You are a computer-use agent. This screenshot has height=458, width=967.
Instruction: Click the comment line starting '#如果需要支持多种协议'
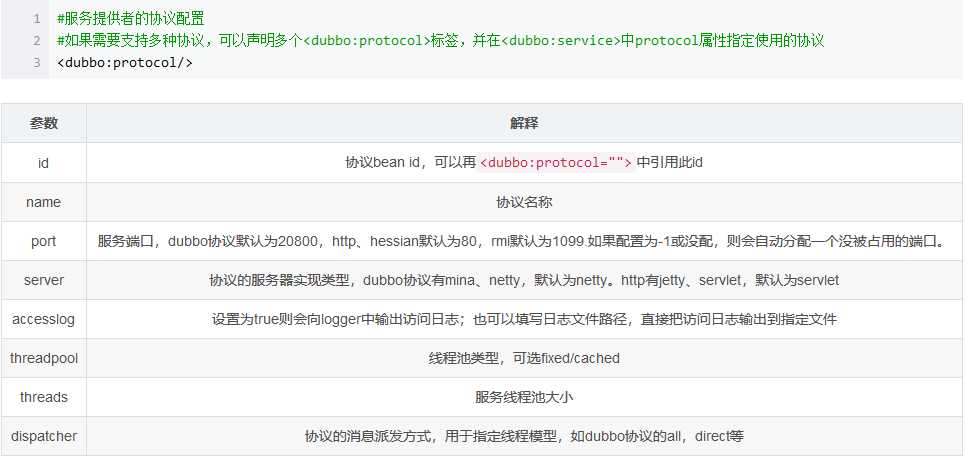pyautogui.click(x=440, y=41)
